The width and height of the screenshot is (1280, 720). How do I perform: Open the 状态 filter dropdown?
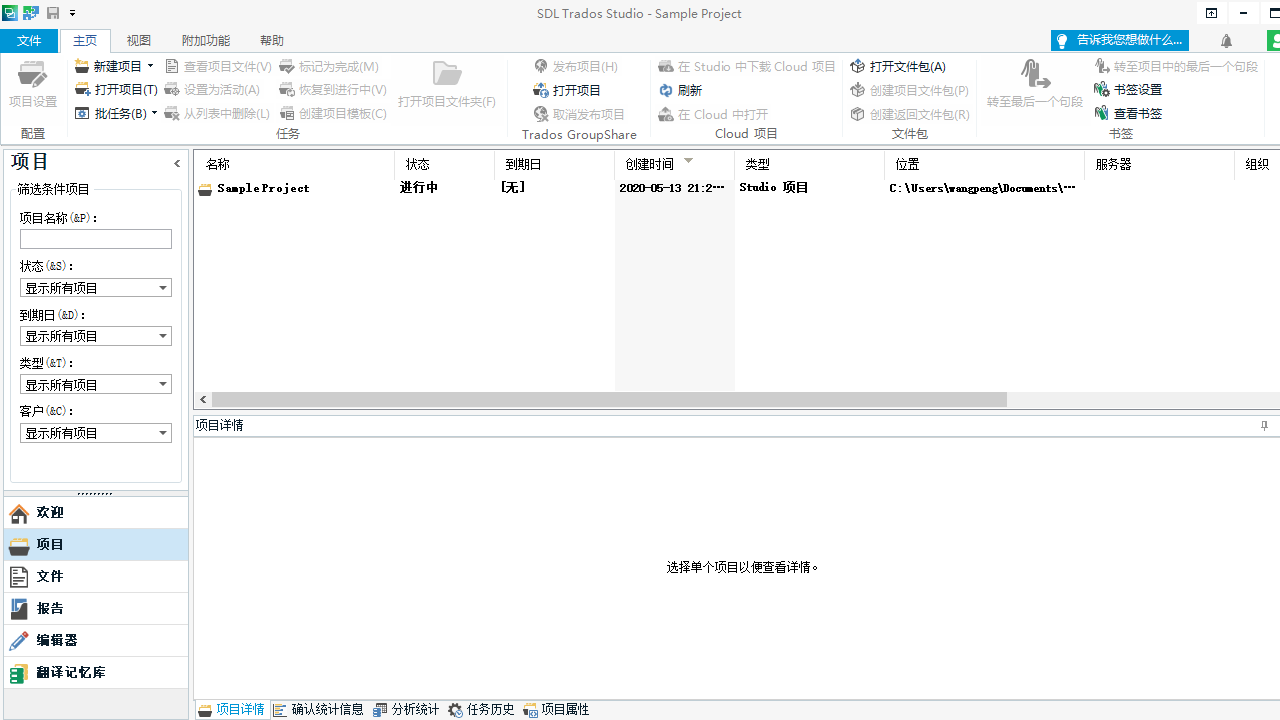pyautogui.click(x=162, y=287)
